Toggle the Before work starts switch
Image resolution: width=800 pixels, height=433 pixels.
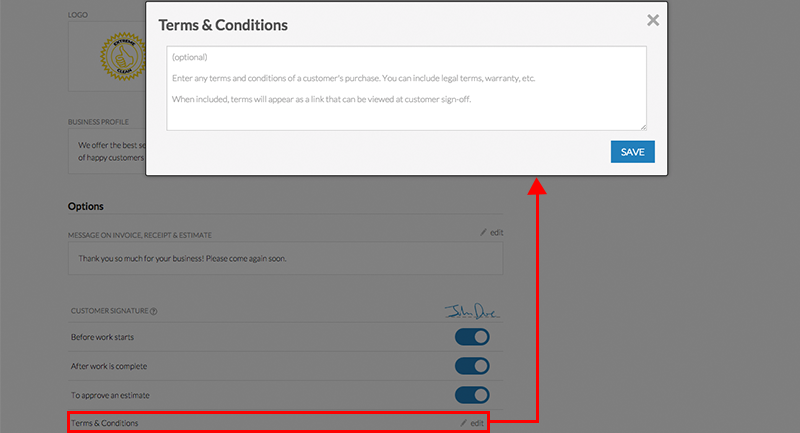(472, 337)
